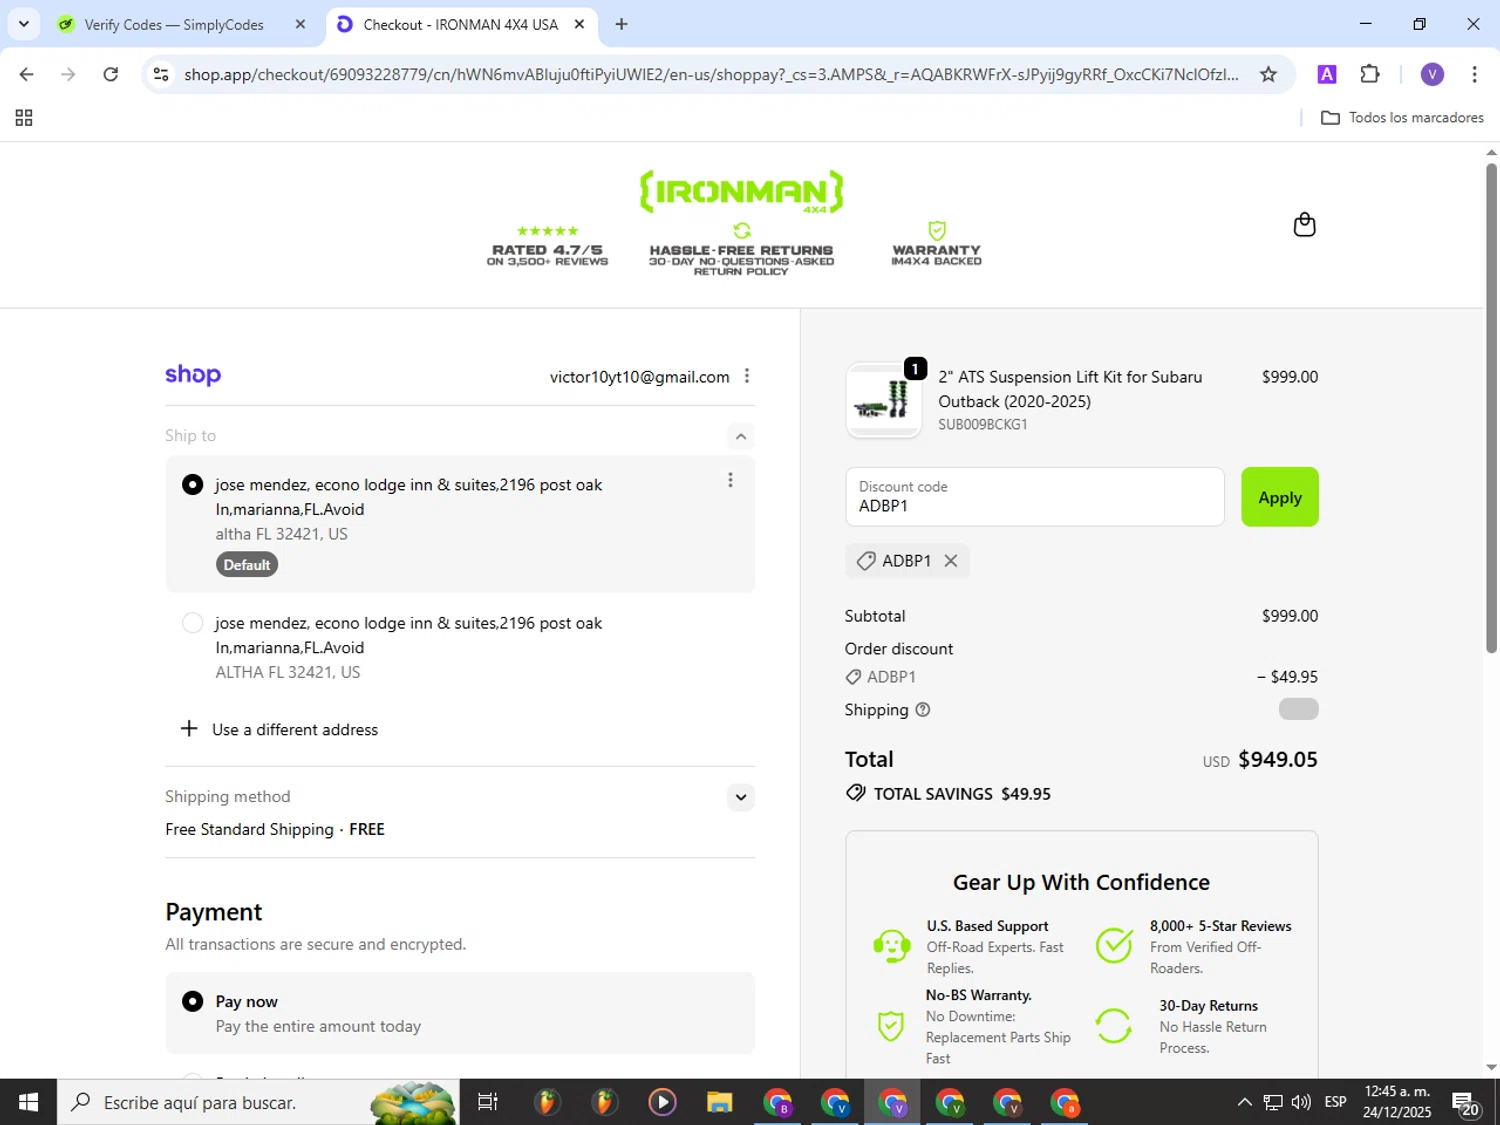1500x1125 pixels.
Task: Click the suspension lift kit product thumbnail
Action: 883,400
